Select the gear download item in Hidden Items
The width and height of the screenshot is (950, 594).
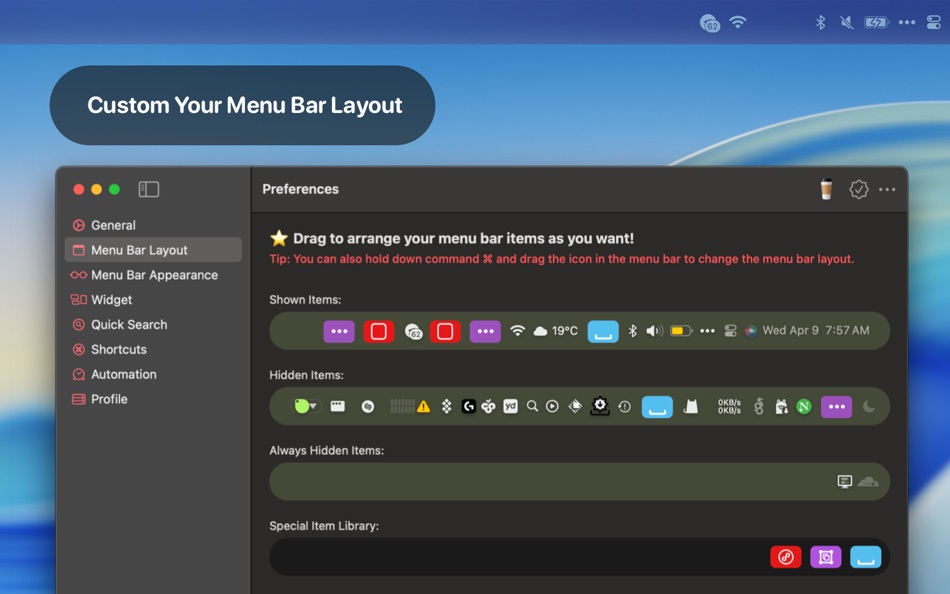[600, 406]
